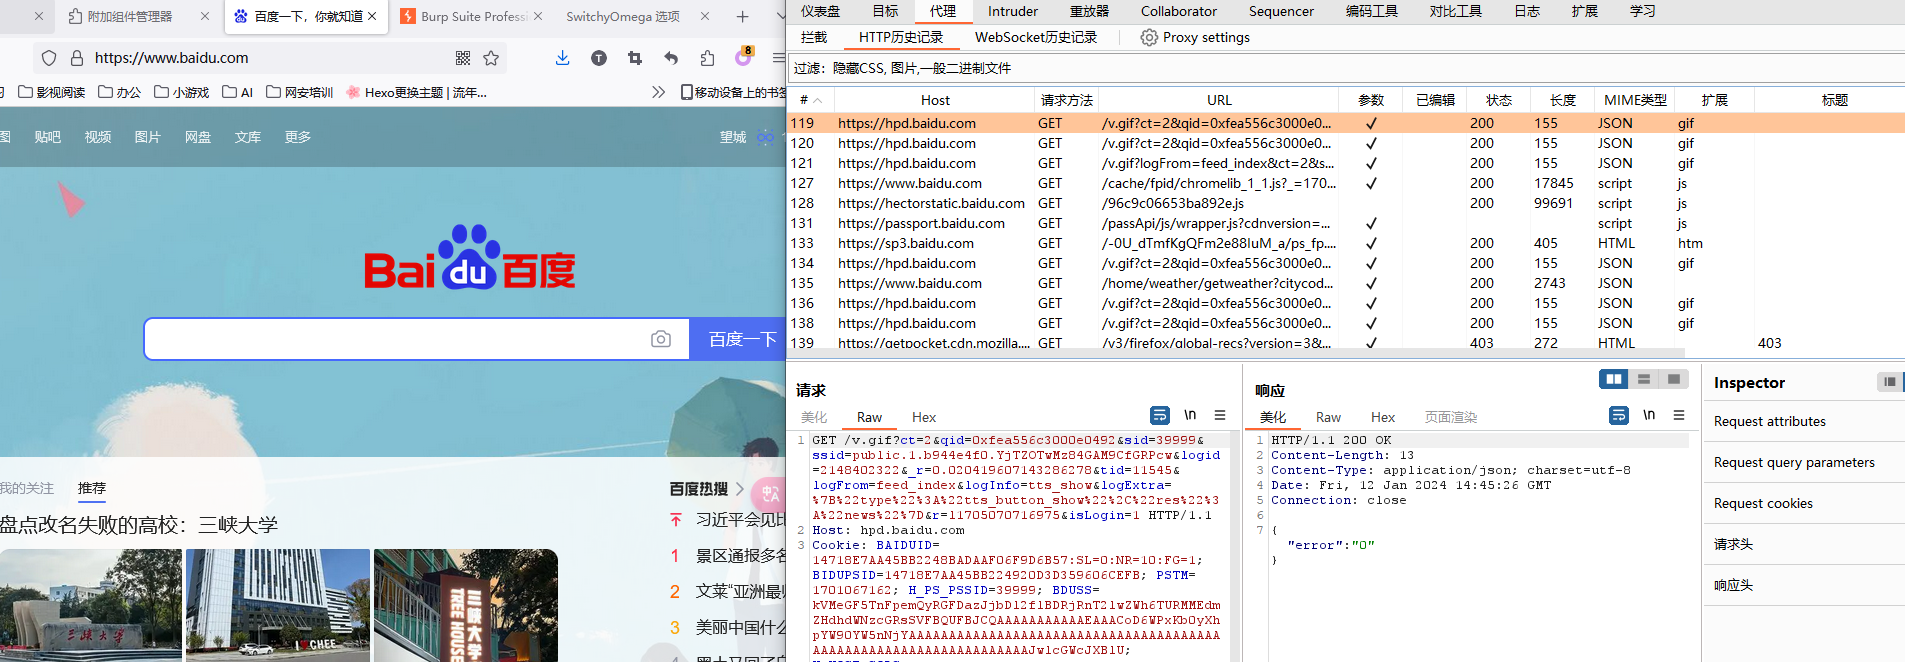1905x662 pixels.
Task: Open the 更多 menu on Baidu
Action: coord(298,137)
